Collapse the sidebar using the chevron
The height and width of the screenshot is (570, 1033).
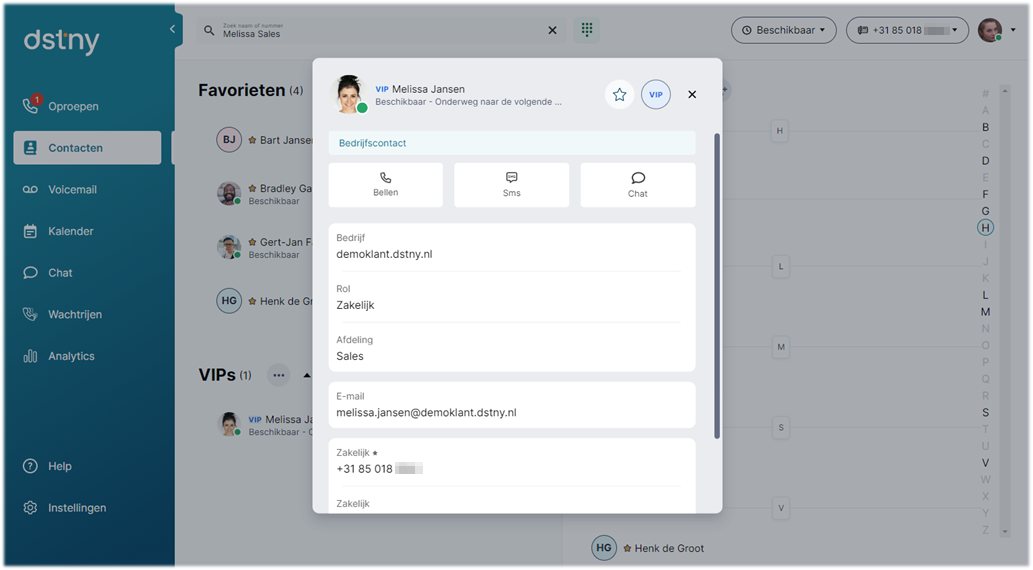[172, 29]
